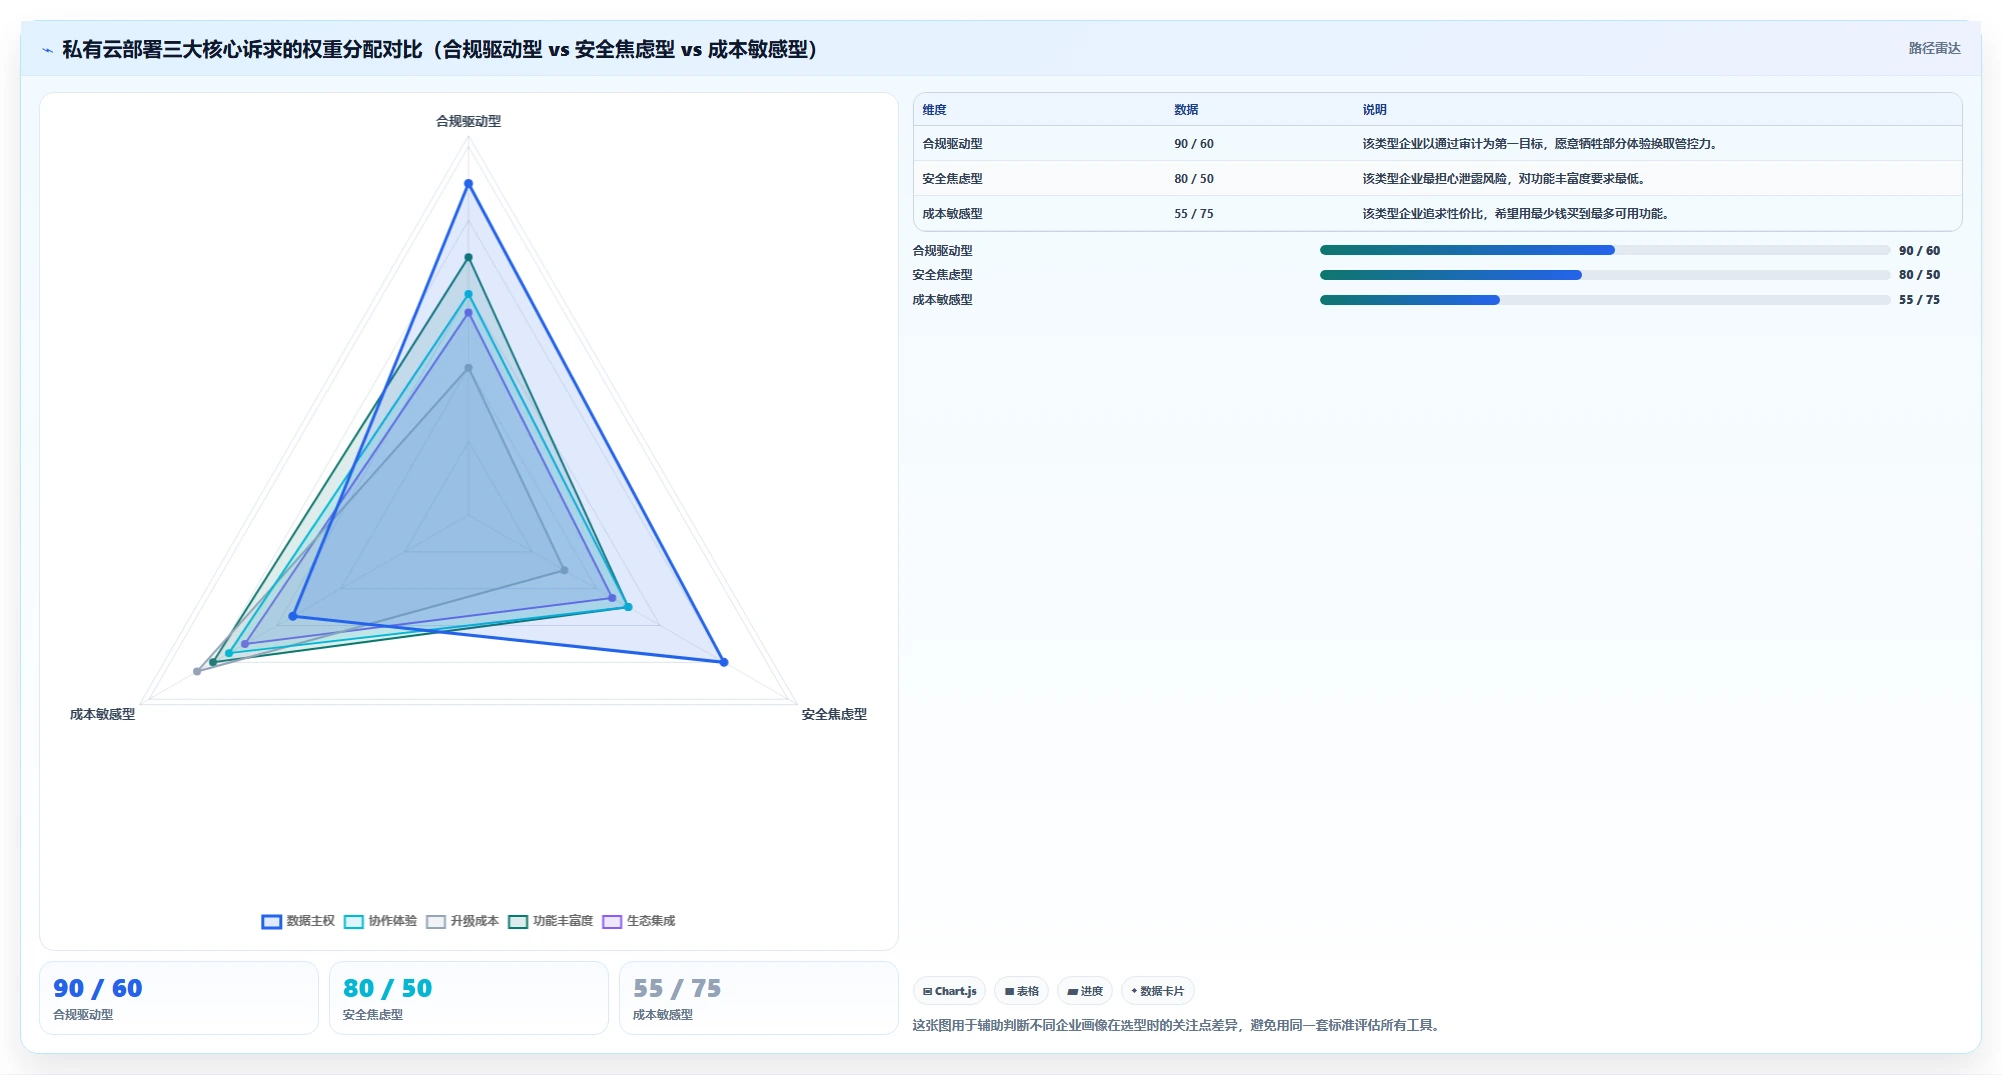Viewport: 2002px width, 1075px height.
Task: Click the 90 / 60 value beside progress bar
Action: [1919, 251]
